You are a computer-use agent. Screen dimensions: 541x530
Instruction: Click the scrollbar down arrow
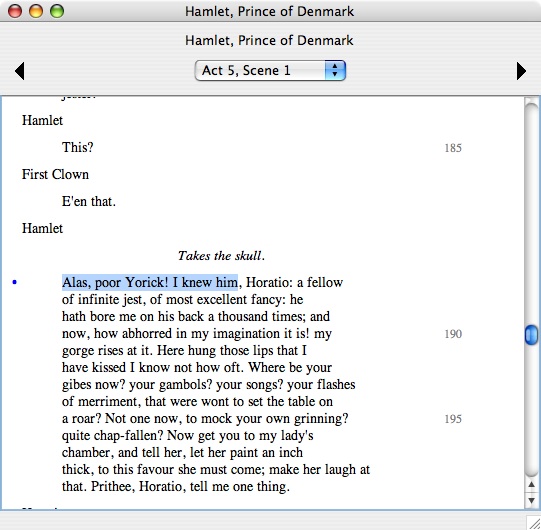(532, 500)
